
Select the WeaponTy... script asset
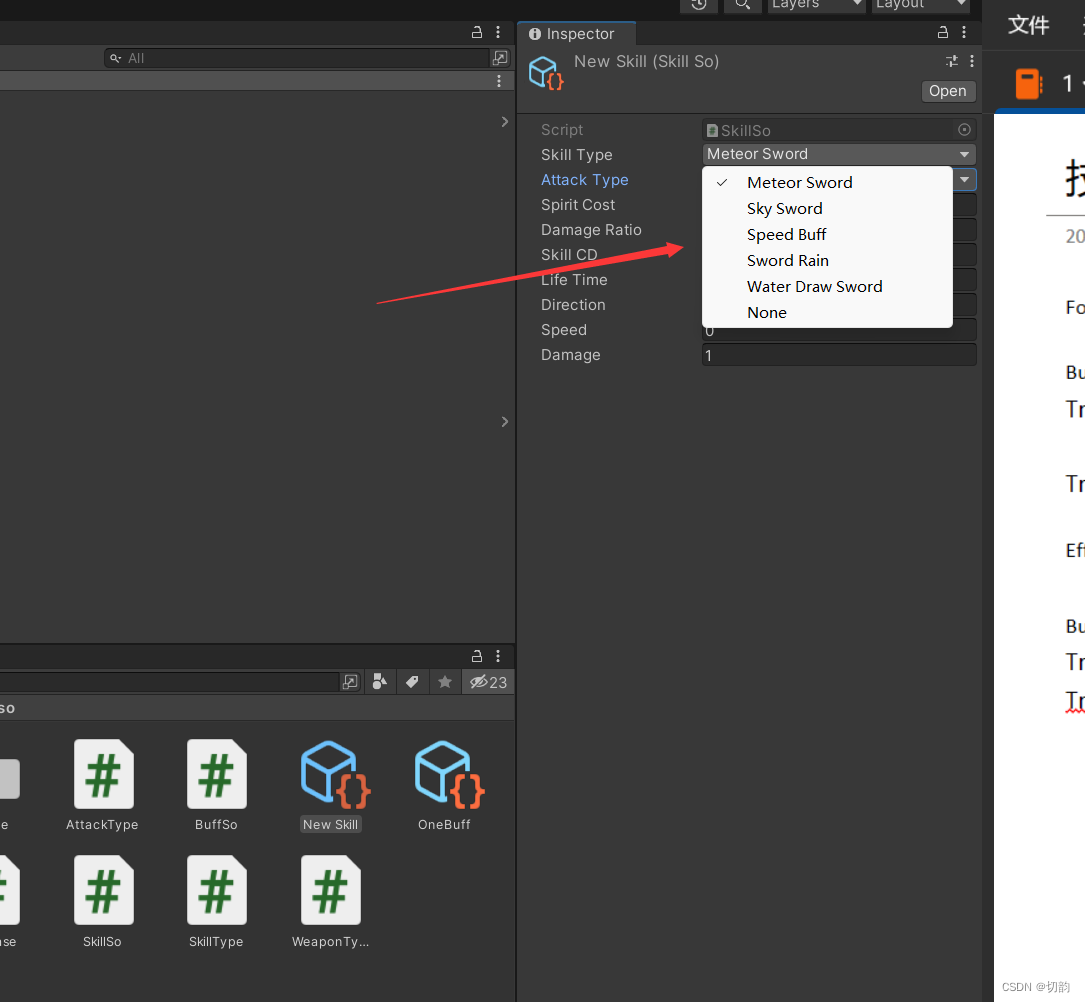click(331, 902)
